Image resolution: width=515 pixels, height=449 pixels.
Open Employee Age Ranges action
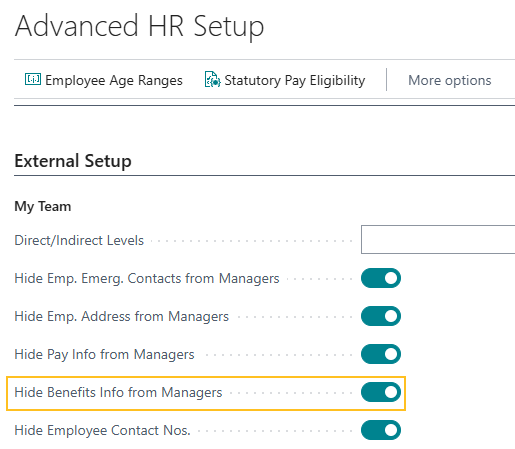(x=104, y=80)
